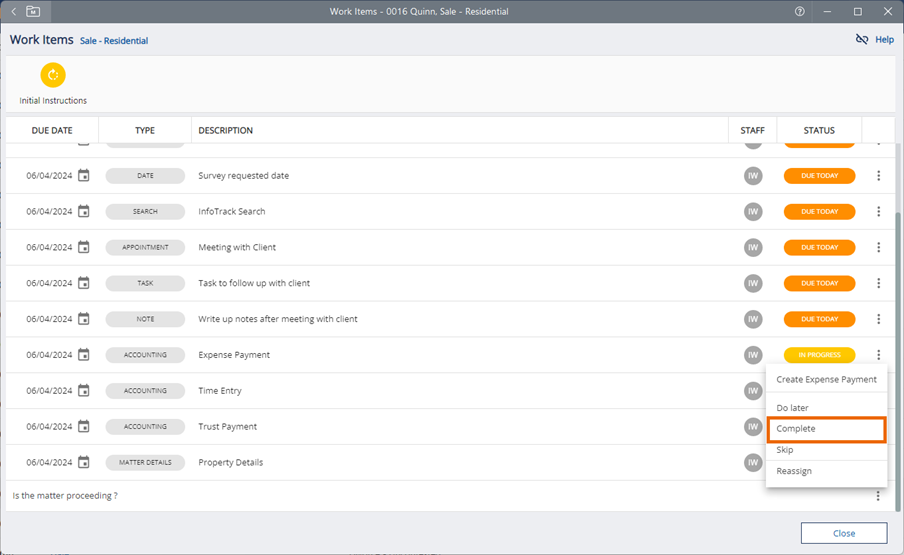Image resolution: width=904 pixels, height=555 pixels.
Task: Open the Help link
Action: [884, 40]
